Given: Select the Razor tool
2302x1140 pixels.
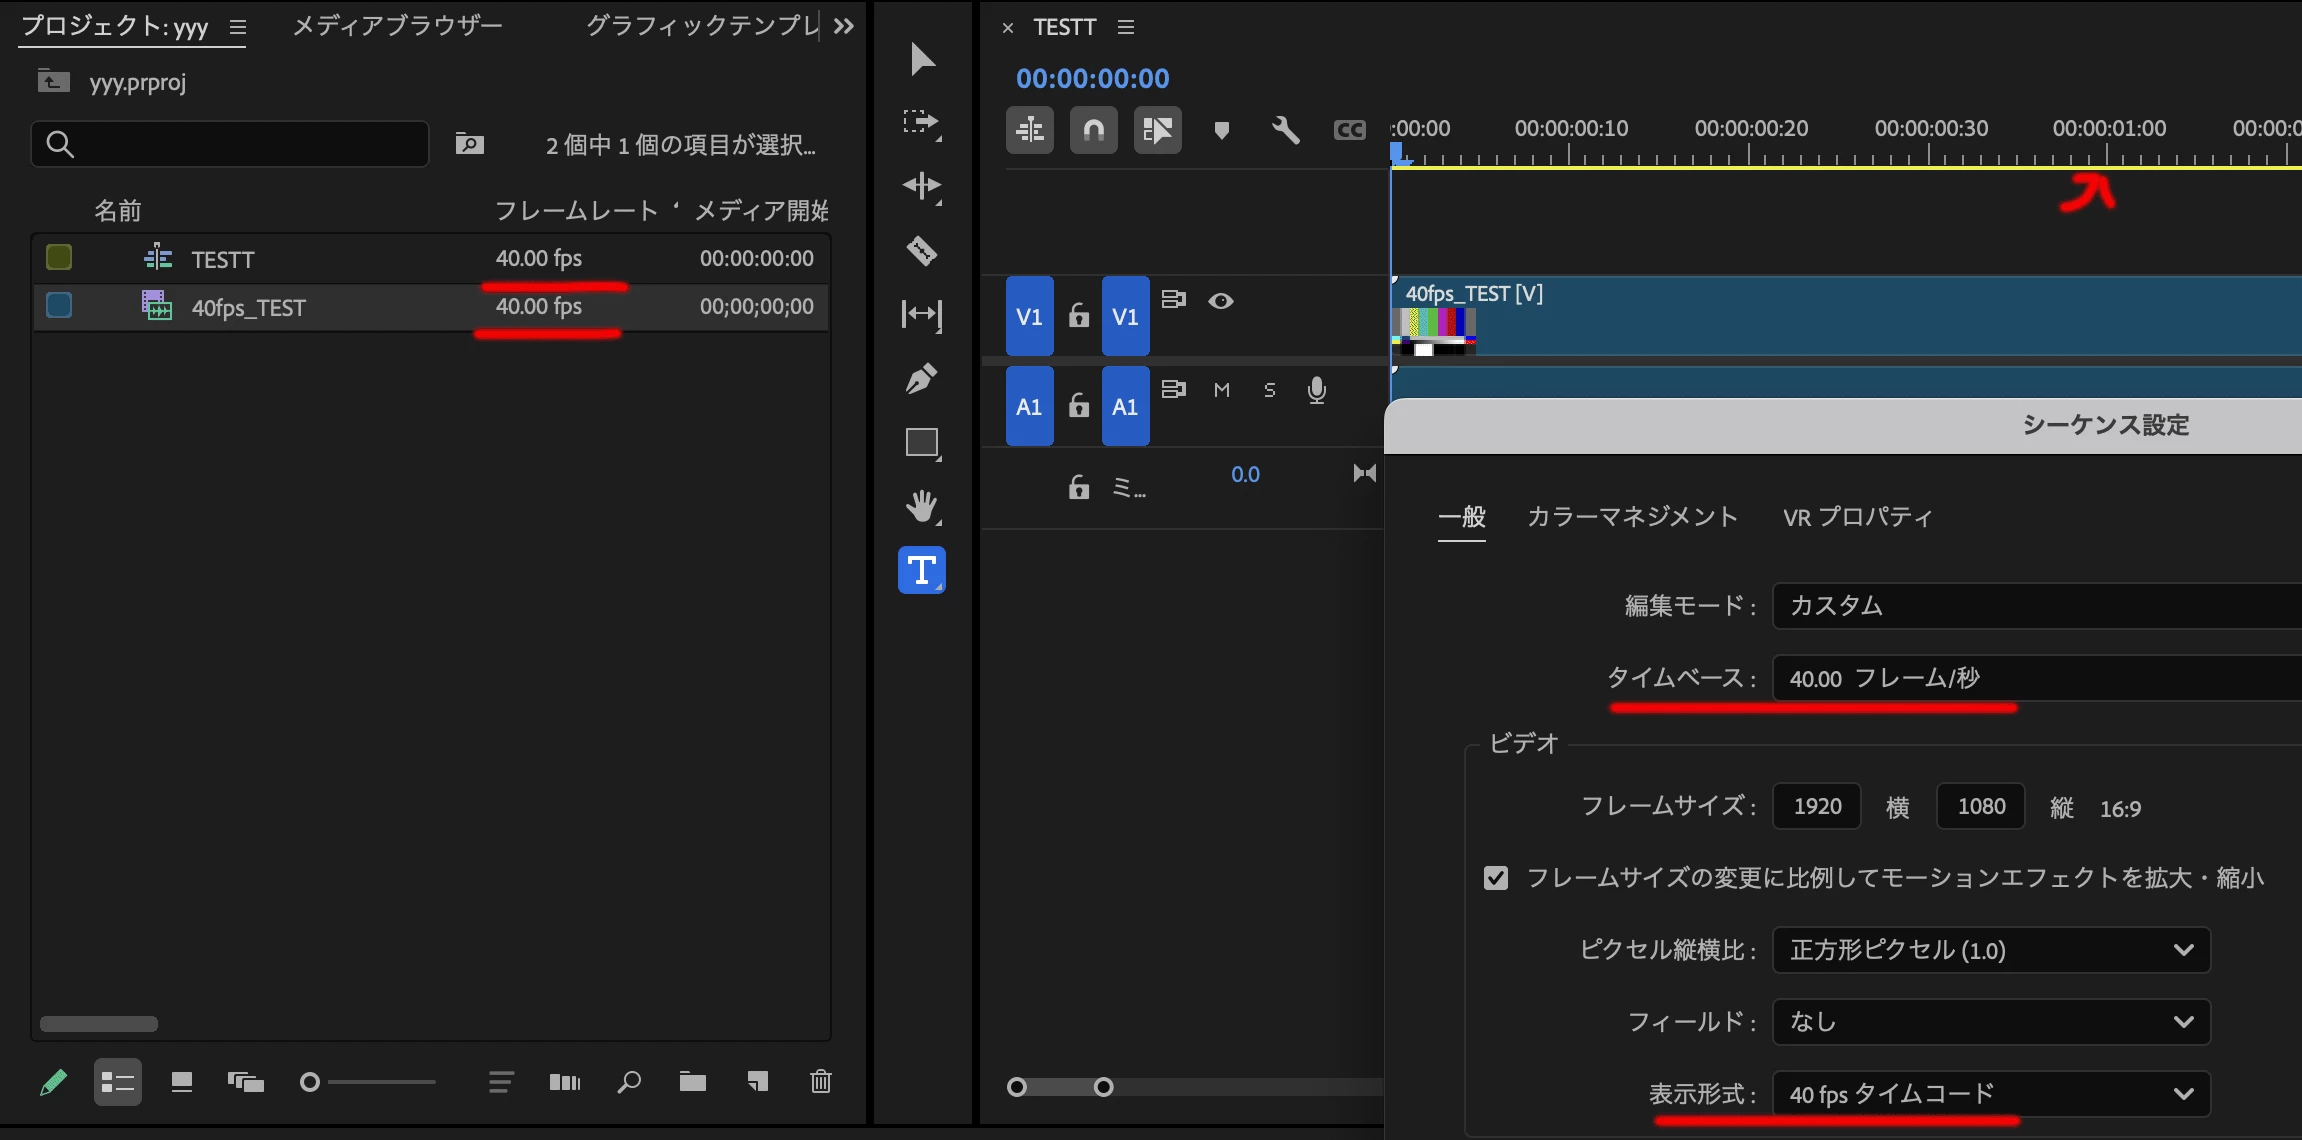Looking at the screenshot, I should 921,250.
